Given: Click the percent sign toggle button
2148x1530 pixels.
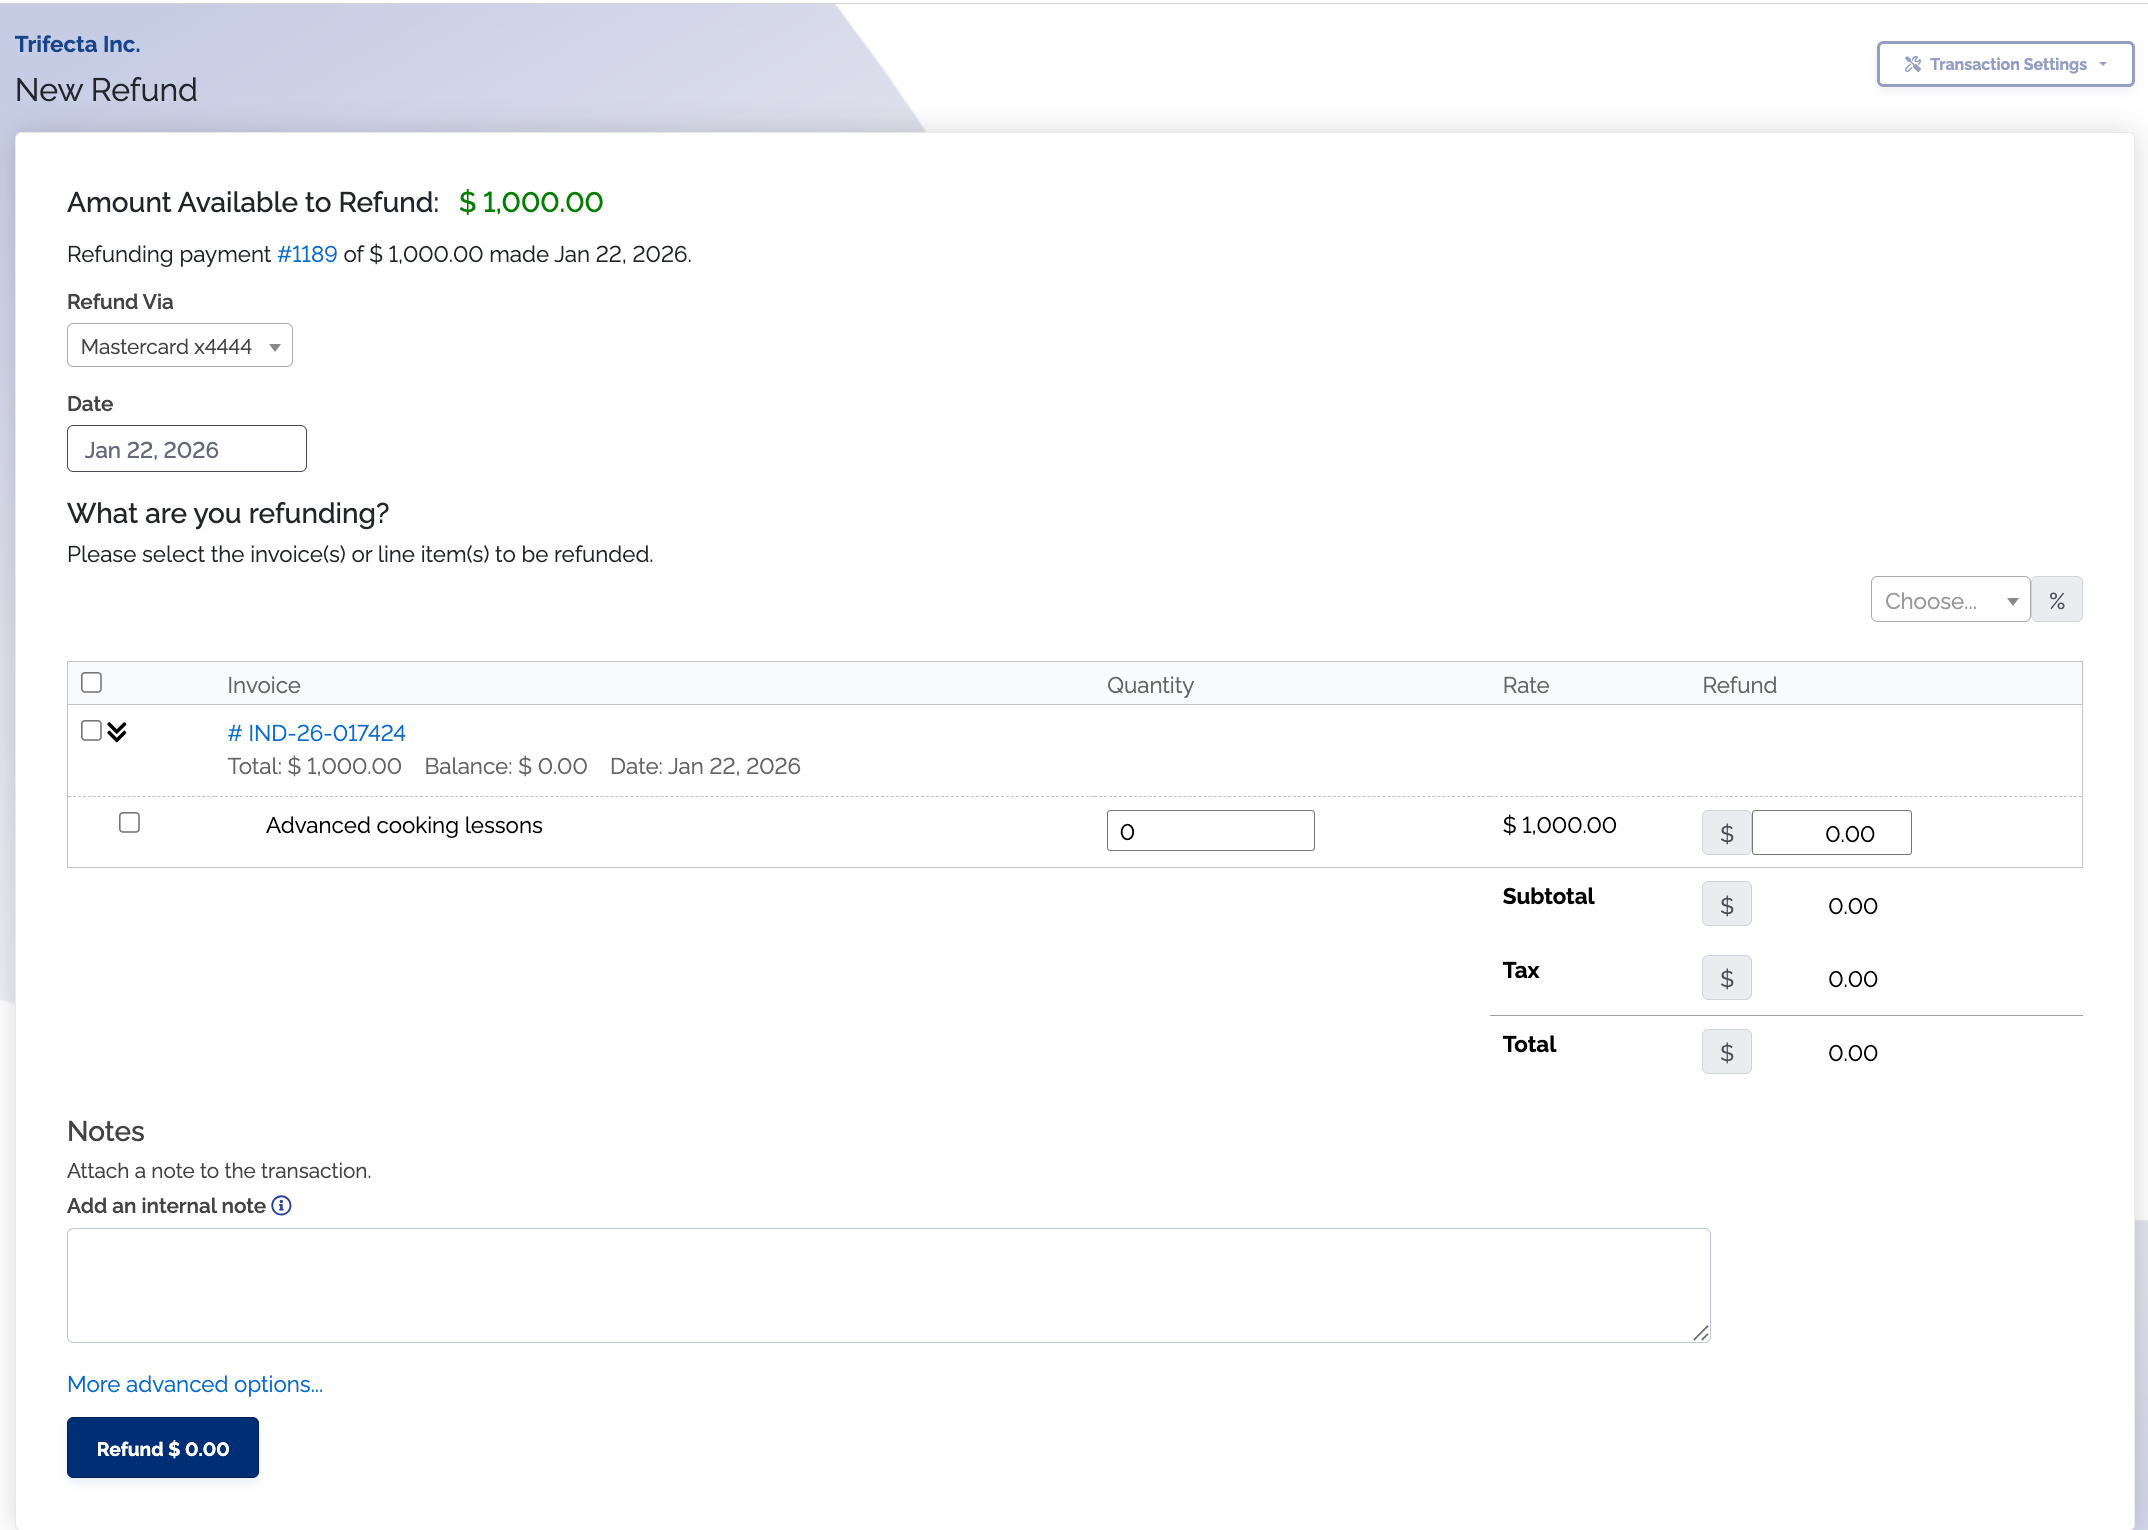Looking at the screenshot, I should tap(2056, 600).
